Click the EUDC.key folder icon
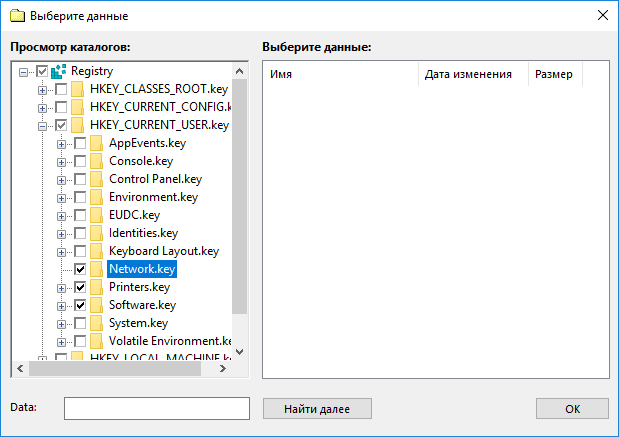 coord(96,215)
